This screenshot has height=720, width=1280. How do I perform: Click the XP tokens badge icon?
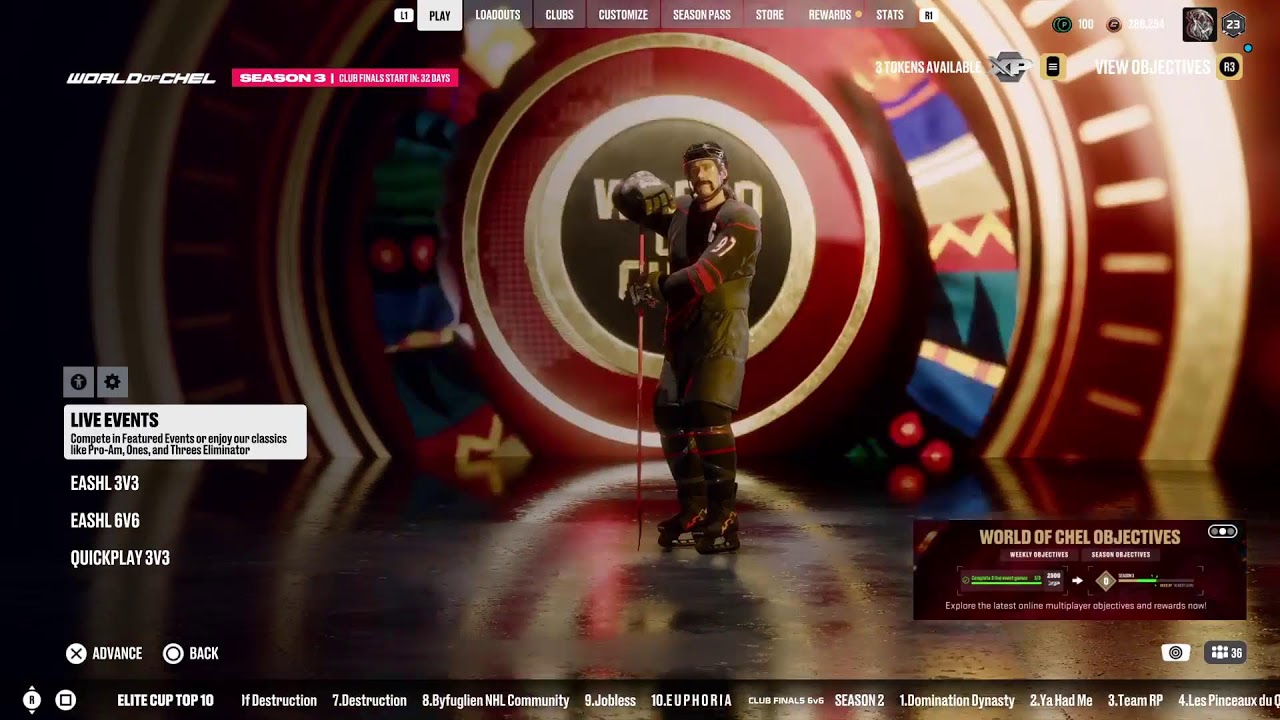coord(1010,67)
